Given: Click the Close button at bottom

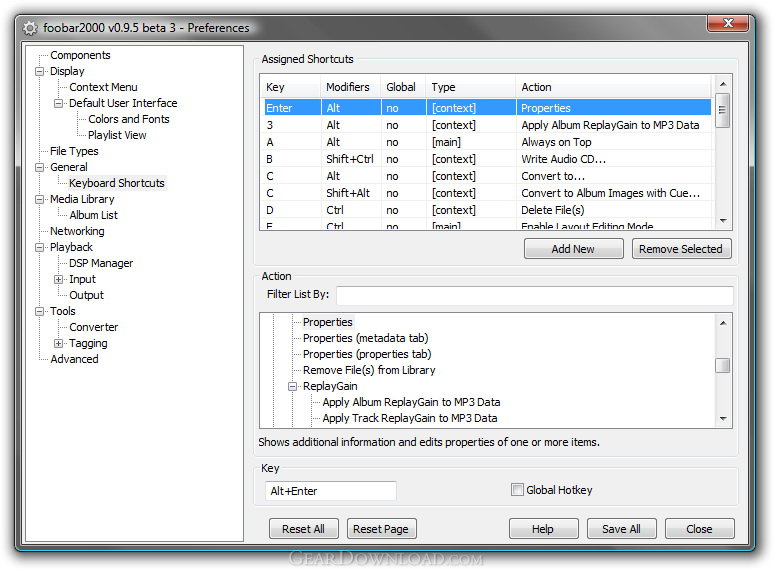Looking at the screenshot, I should click(699, 529).
